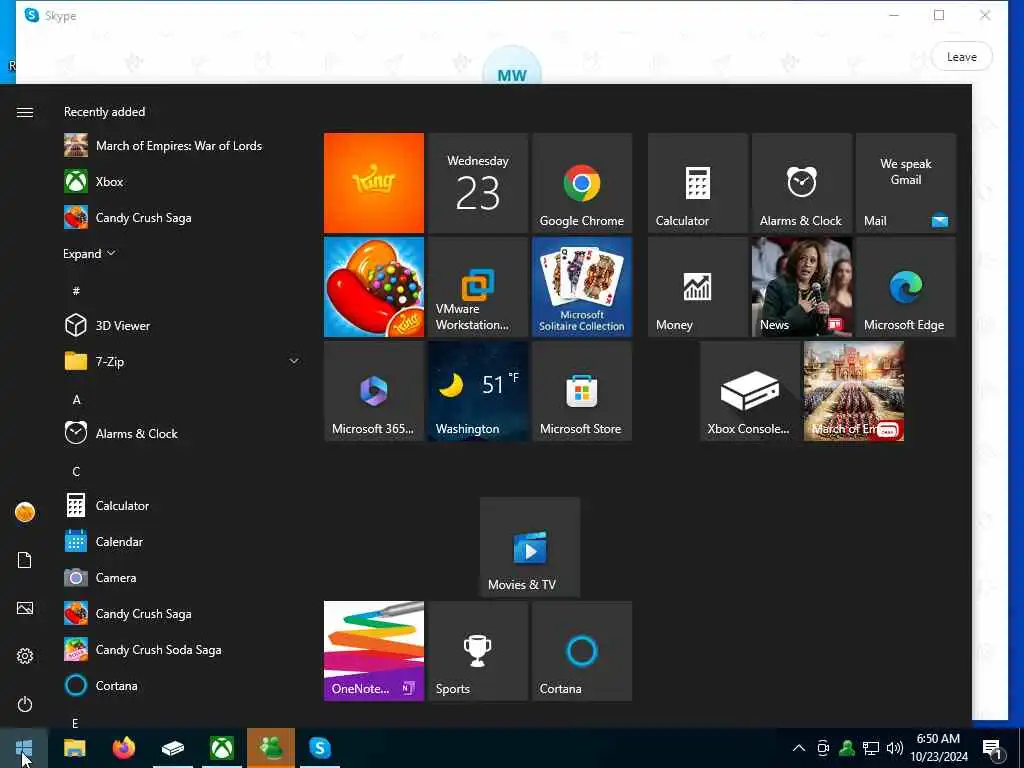Open Pictures from Start sidebar

pos(25,608)
